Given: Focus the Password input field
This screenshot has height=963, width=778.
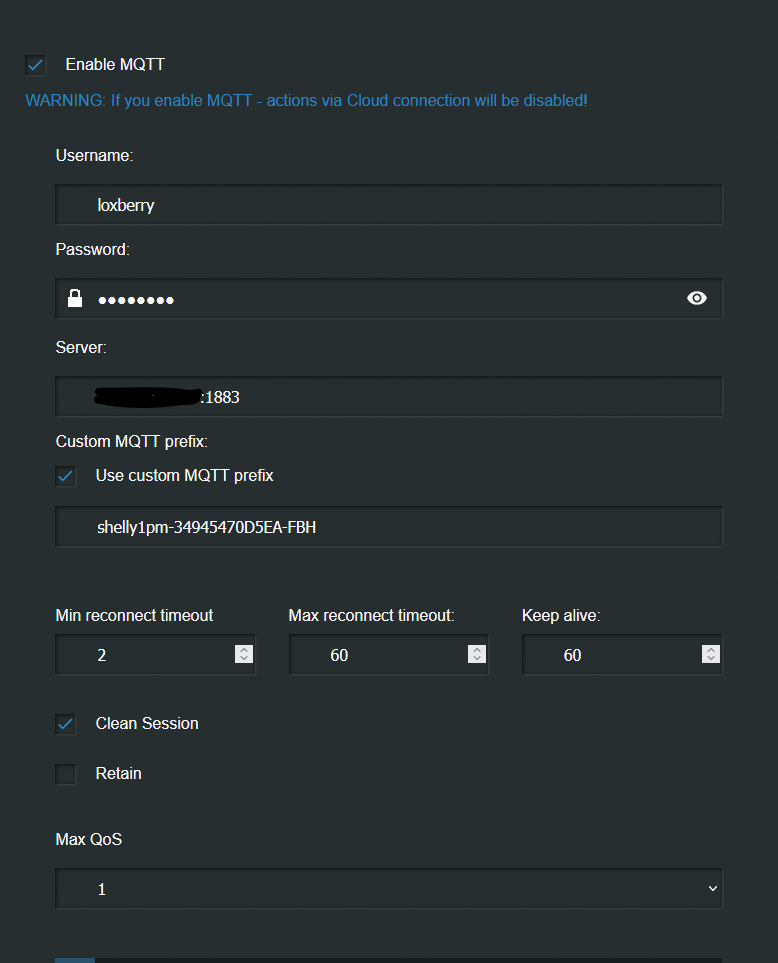Looking at the screenshot, I should 380,298.
